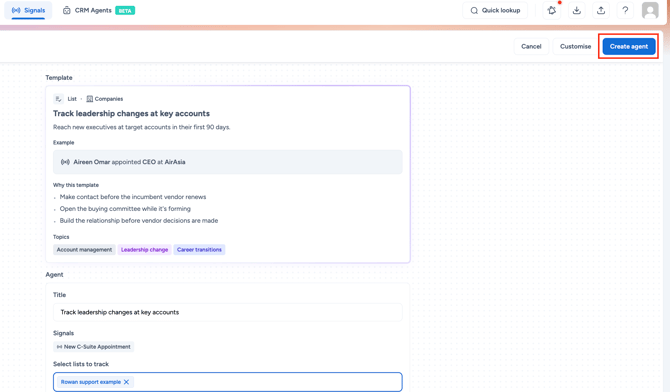Viewport: 670px width, 392px height.
Task: Click the Customise button
Action: [x=576, y=46]
